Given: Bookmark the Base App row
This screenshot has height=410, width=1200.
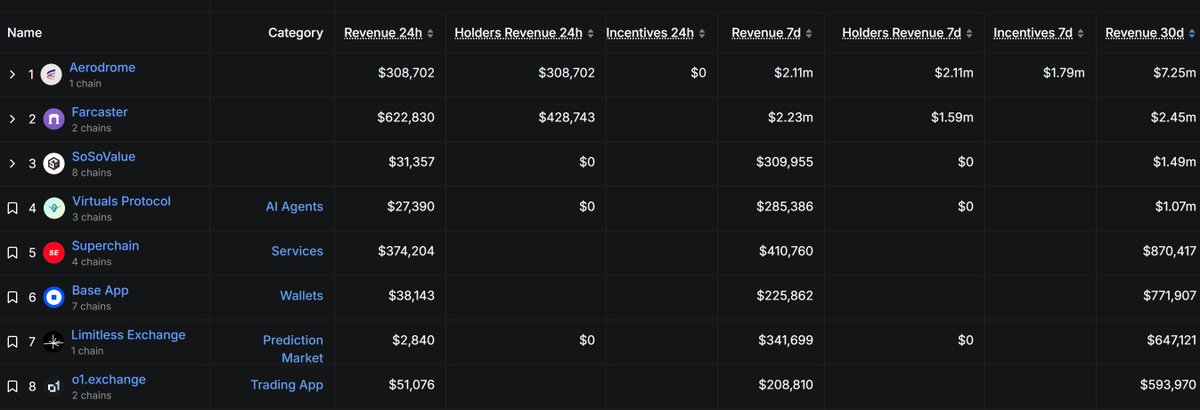Looking at the screenshot, I should [13, 298].
